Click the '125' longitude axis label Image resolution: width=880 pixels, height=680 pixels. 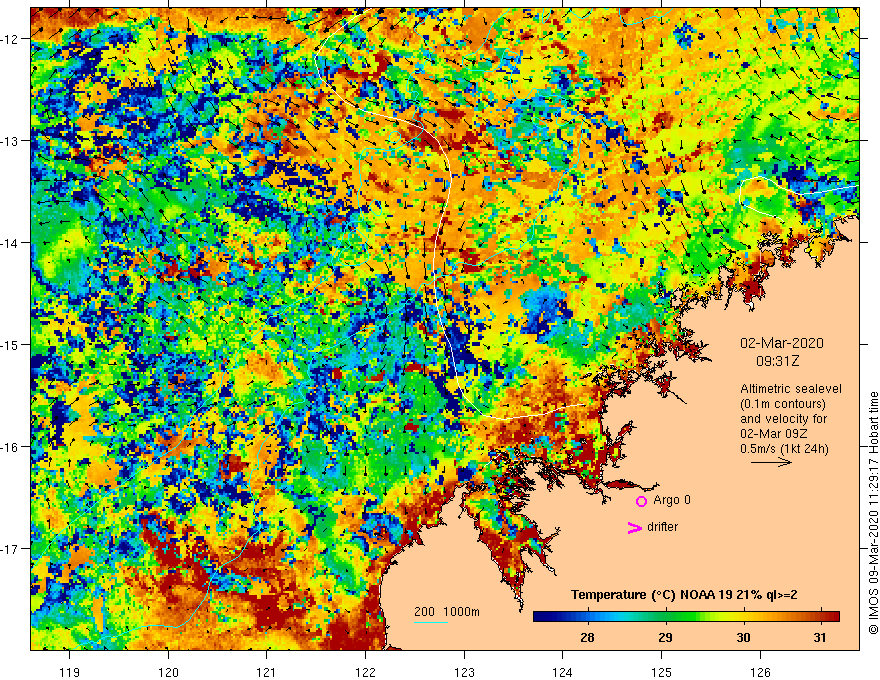pos(662,672)
